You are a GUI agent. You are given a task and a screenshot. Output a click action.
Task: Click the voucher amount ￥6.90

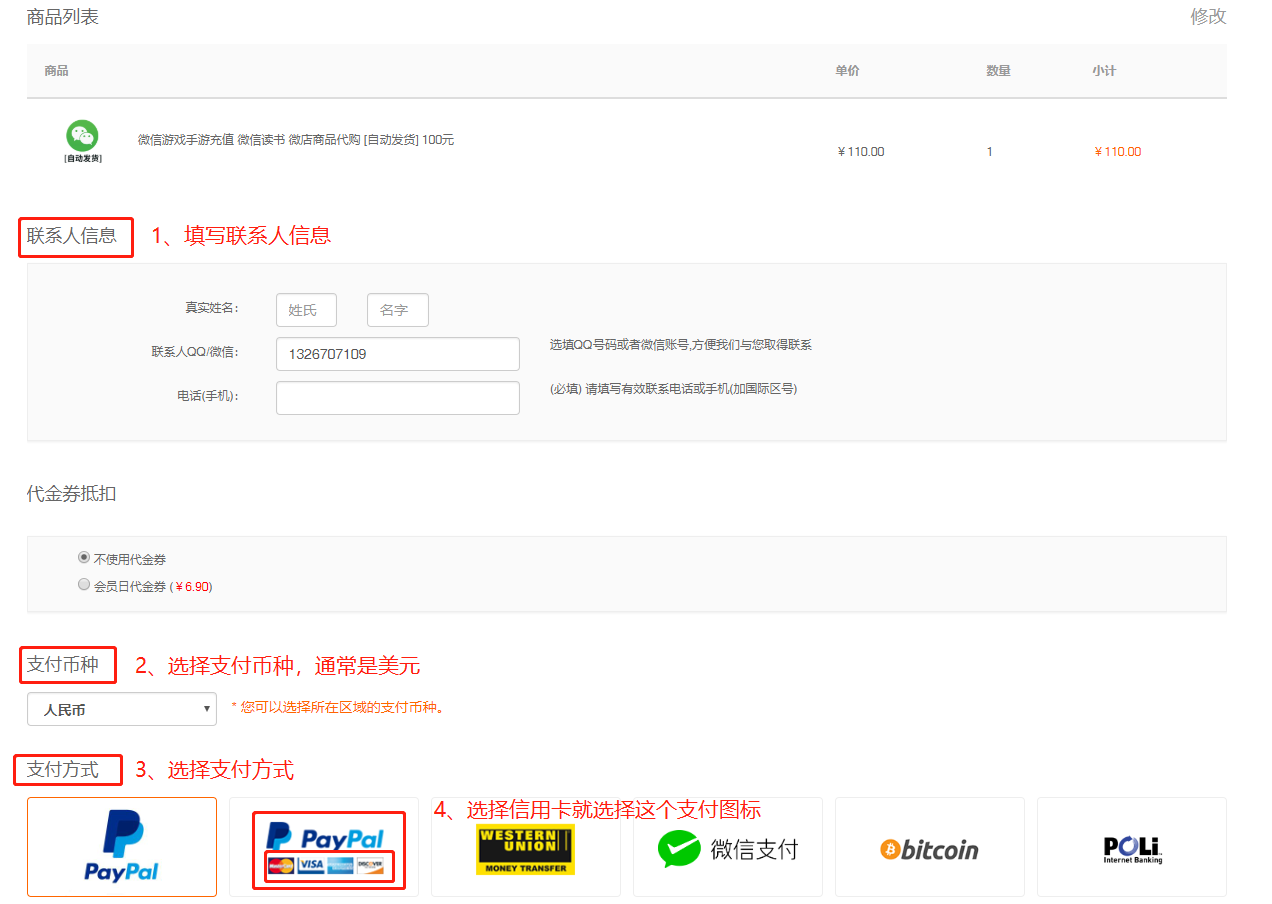[x=192, y=587]
